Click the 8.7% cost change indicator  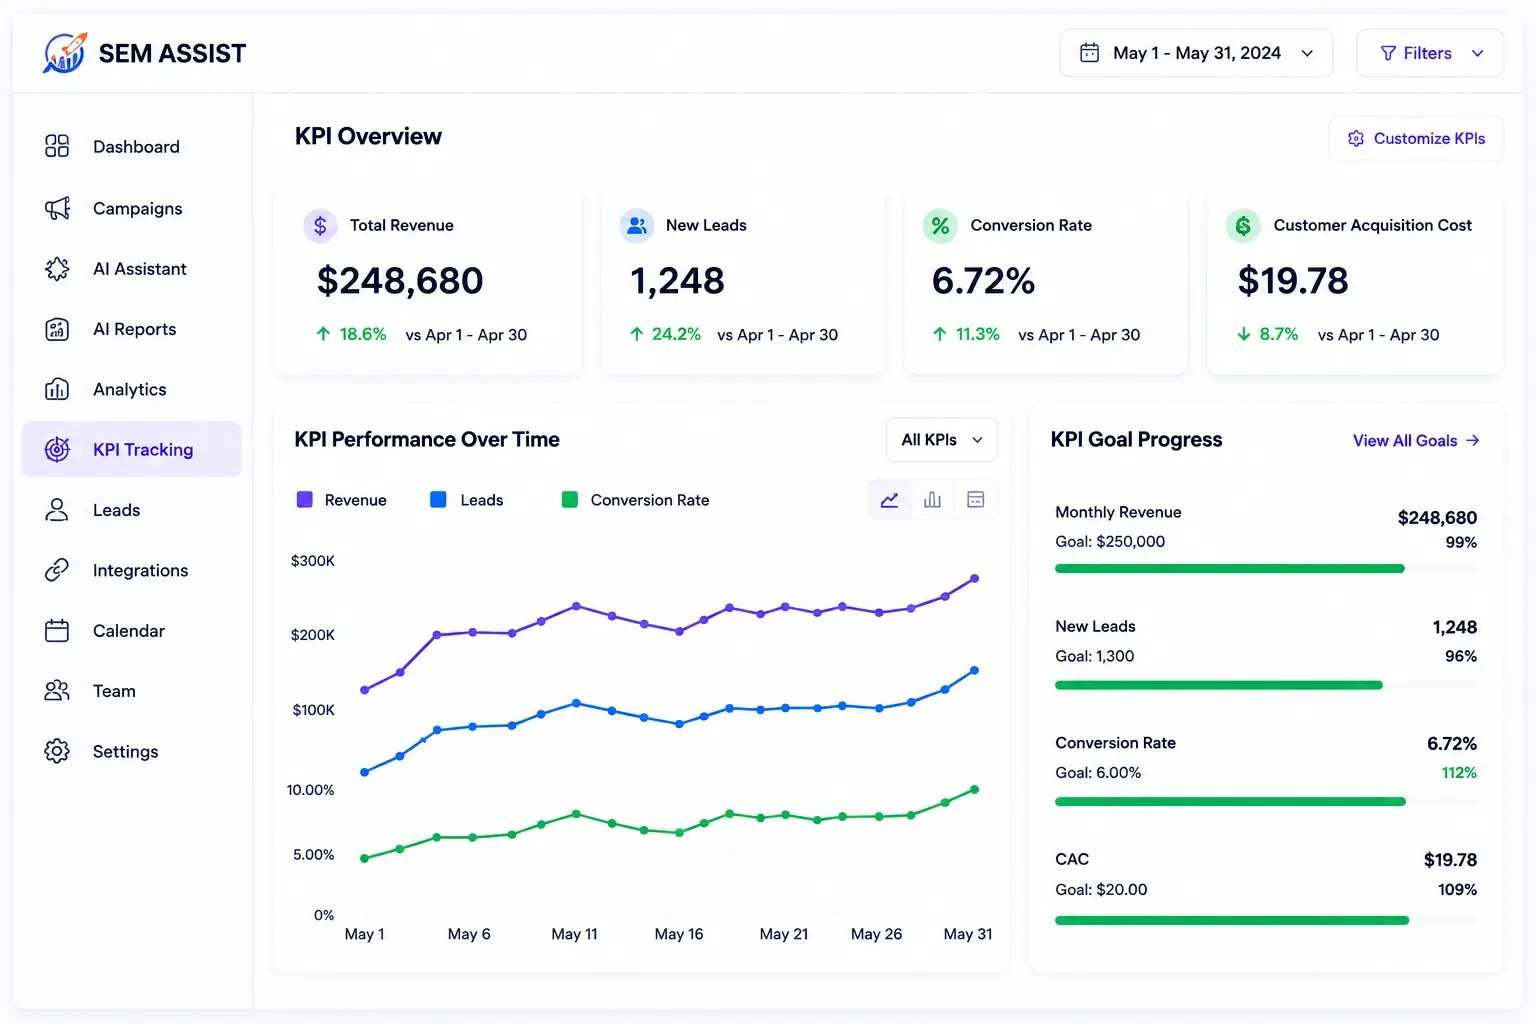click(1267, 334)
